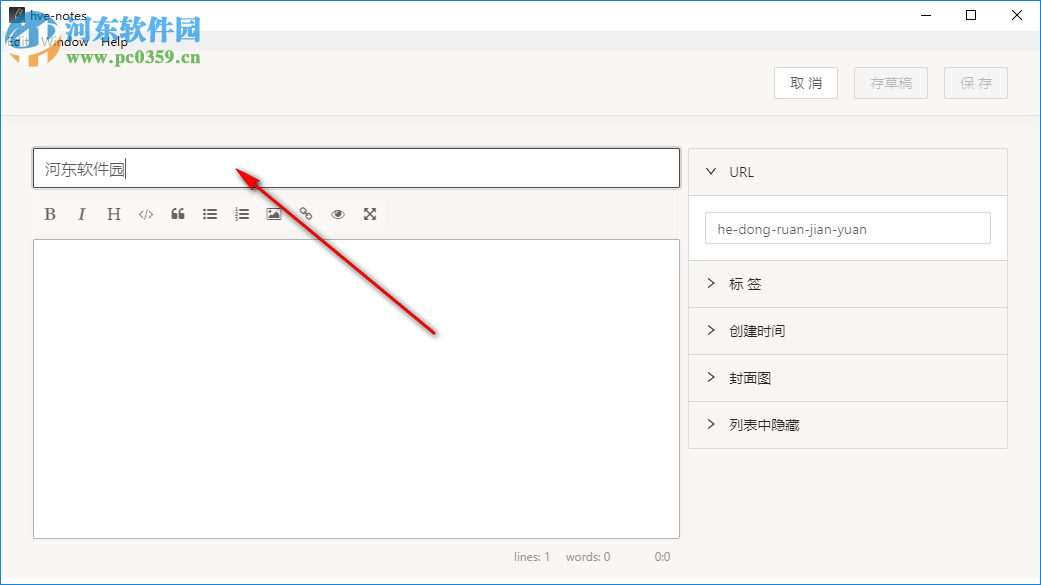
Task: Toggle bold formatting in editor toolbar
Action: 50,214
